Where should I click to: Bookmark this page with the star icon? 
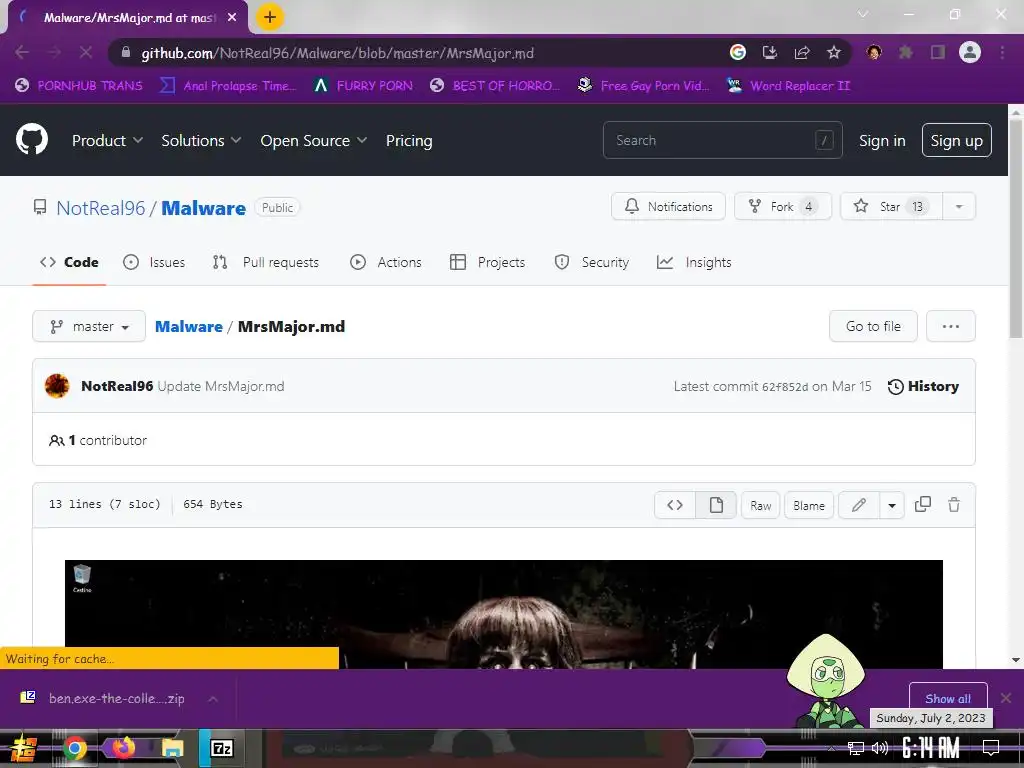pyautogui.click(x=833, y=52)
